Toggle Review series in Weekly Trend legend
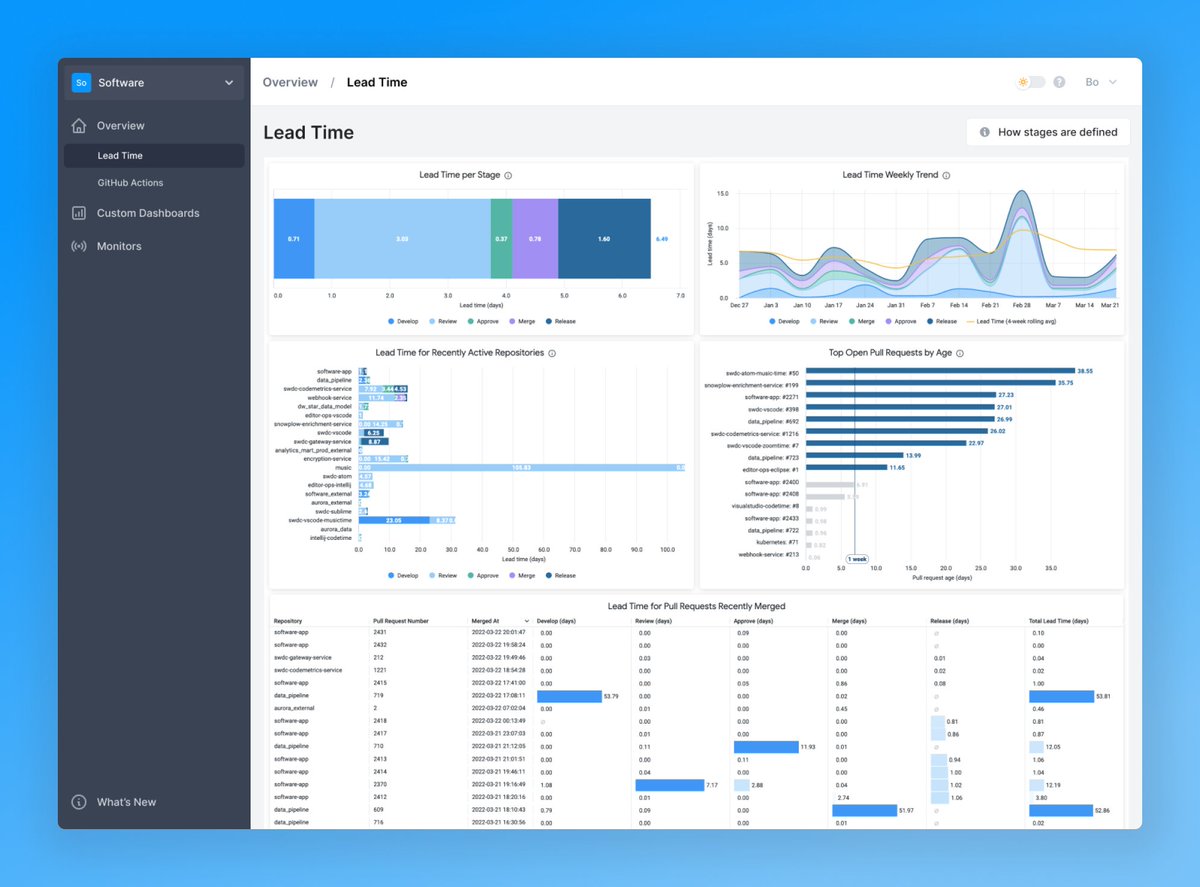1200x887 pixels. pyautogui.click(x=825, y=321)
